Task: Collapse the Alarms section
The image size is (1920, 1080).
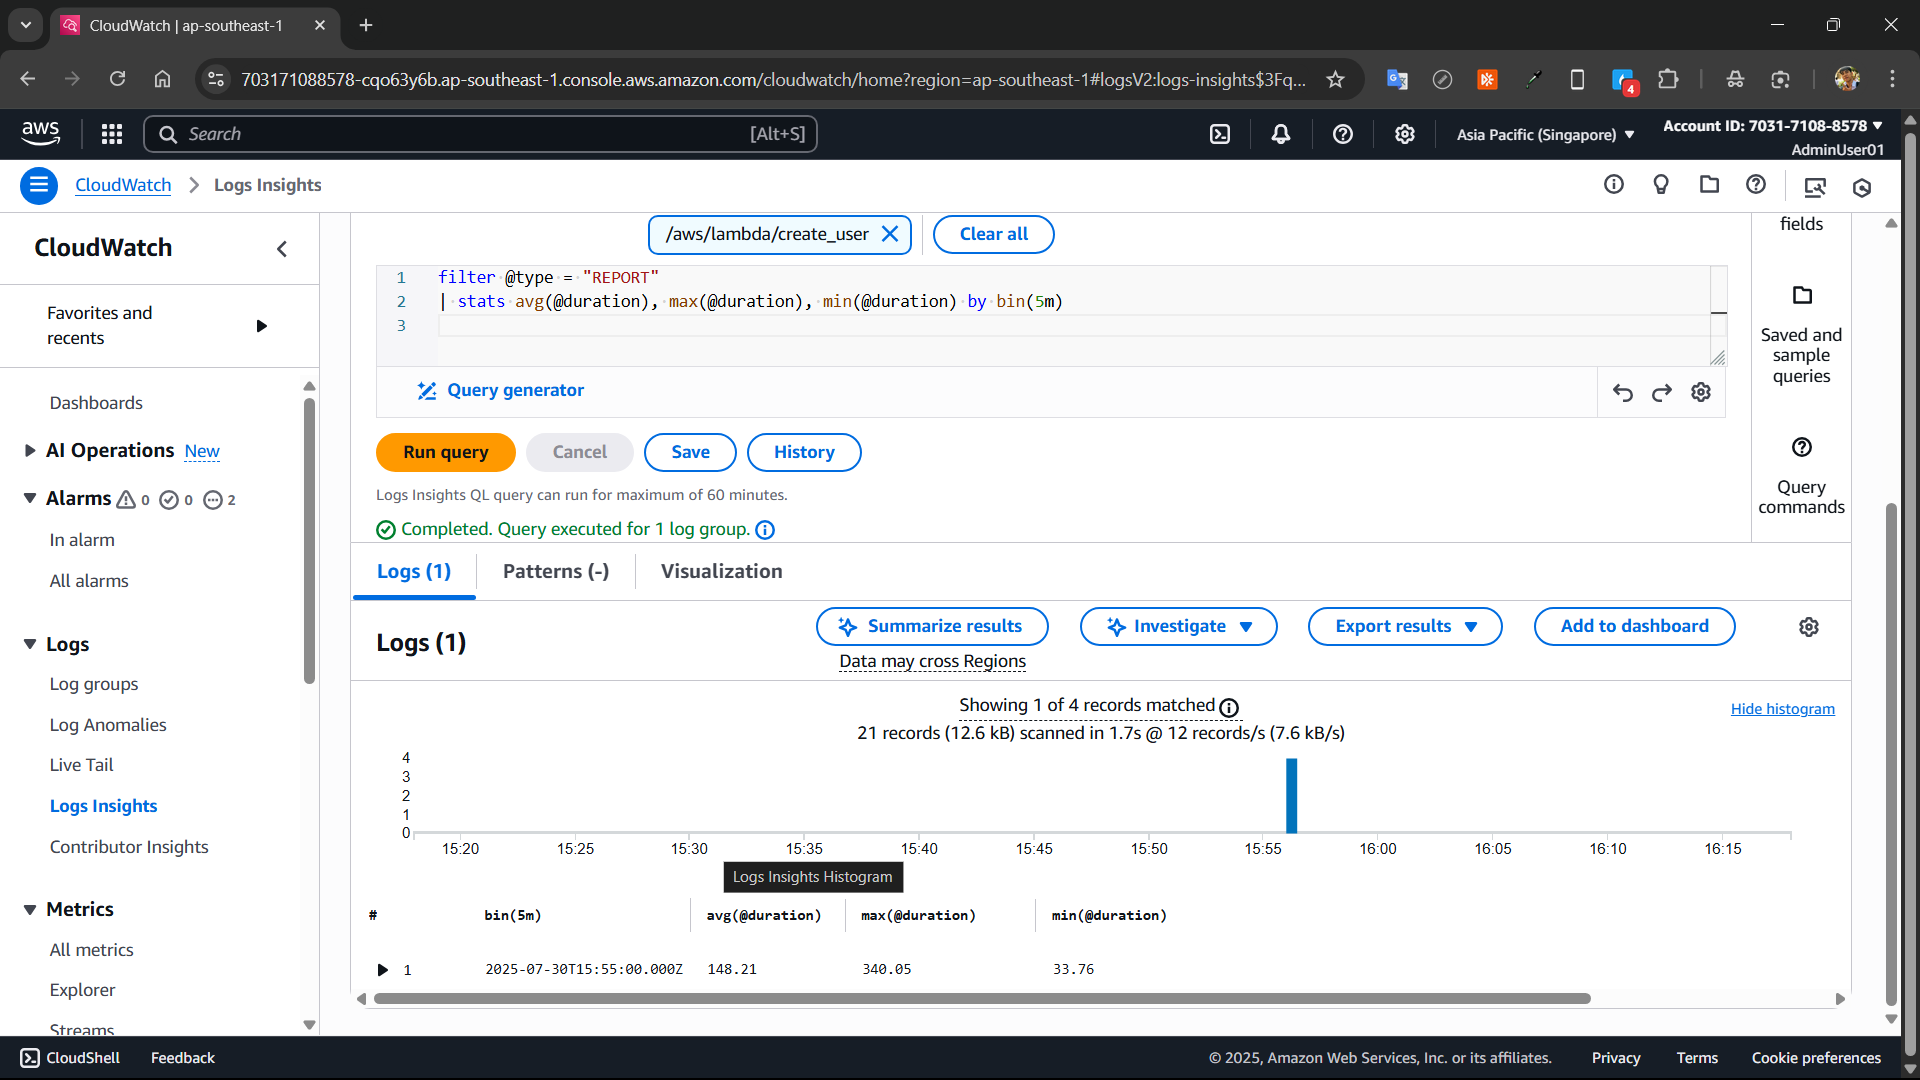Action: pyautogui.click(x=30, y=498)
